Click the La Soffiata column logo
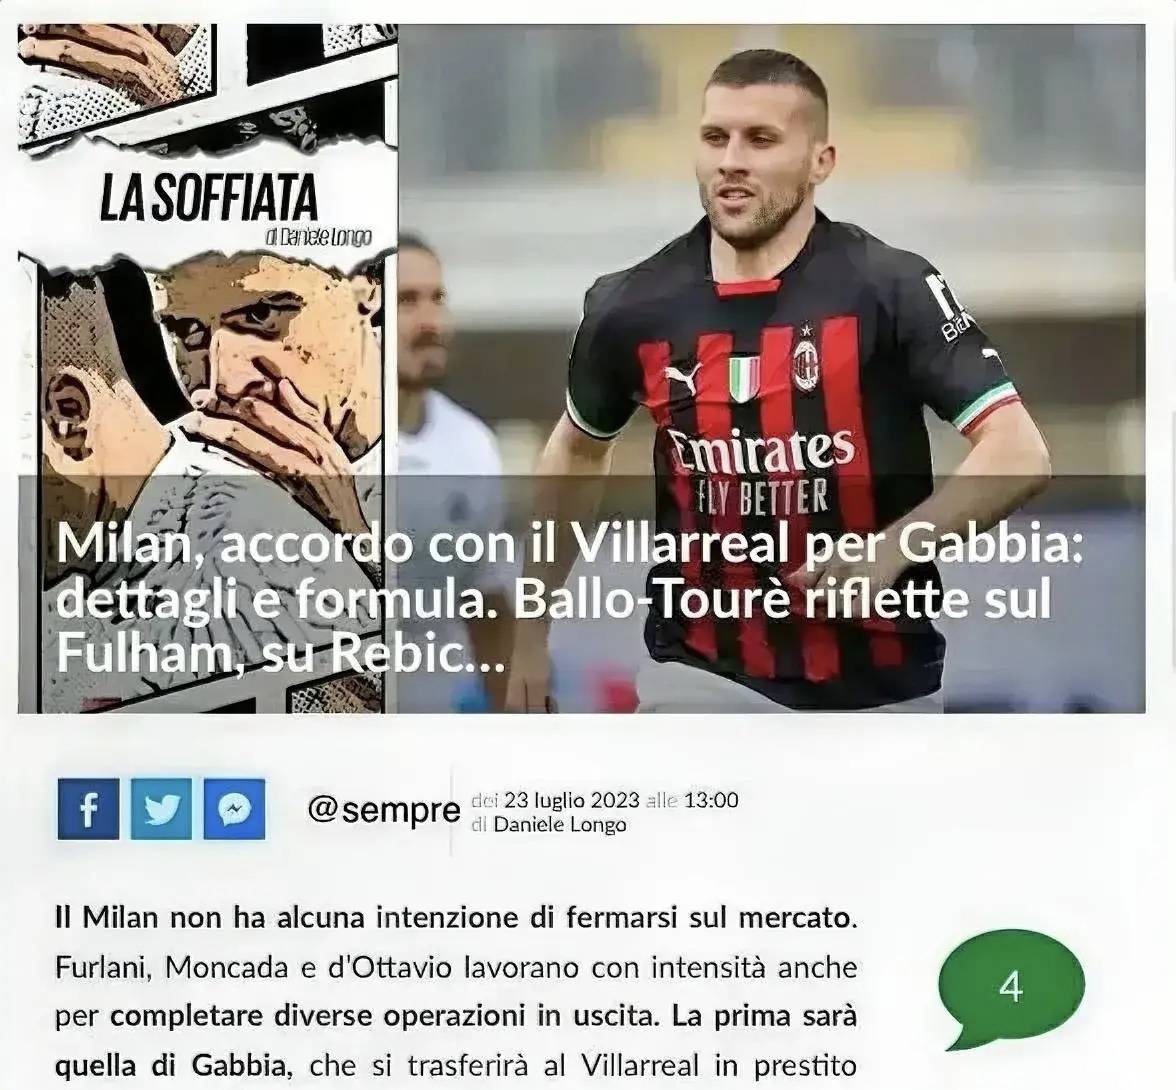 coord(208,200)
